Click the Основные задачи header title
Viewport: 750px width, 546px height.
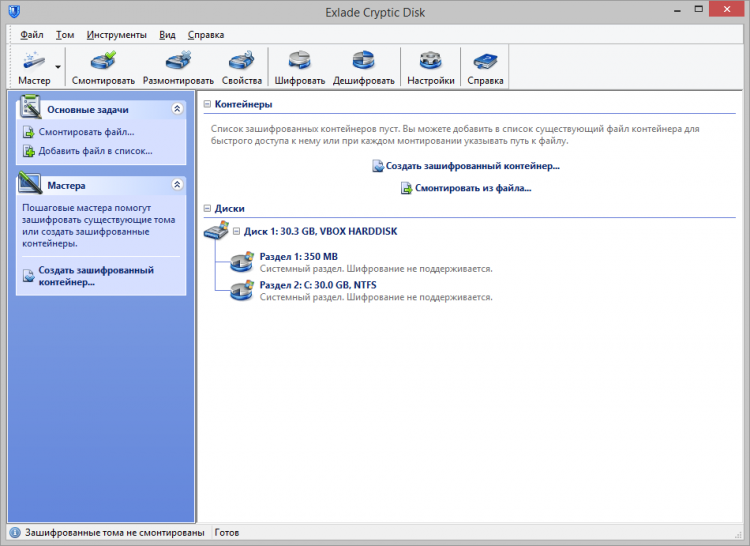(88, 109)
